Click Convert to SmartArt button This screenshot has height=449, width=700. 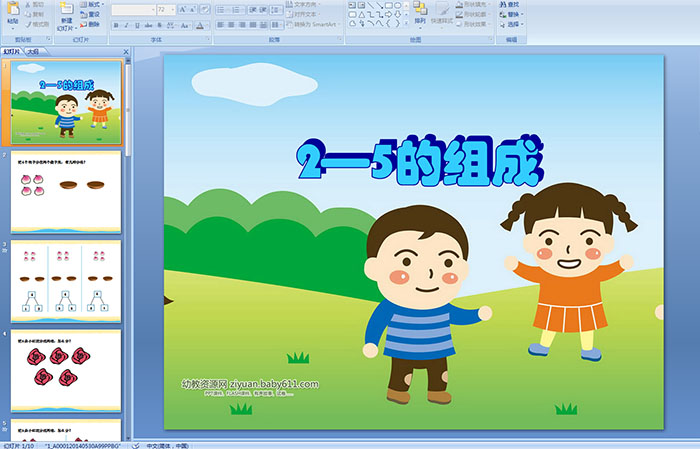click(x=313, y=24)
